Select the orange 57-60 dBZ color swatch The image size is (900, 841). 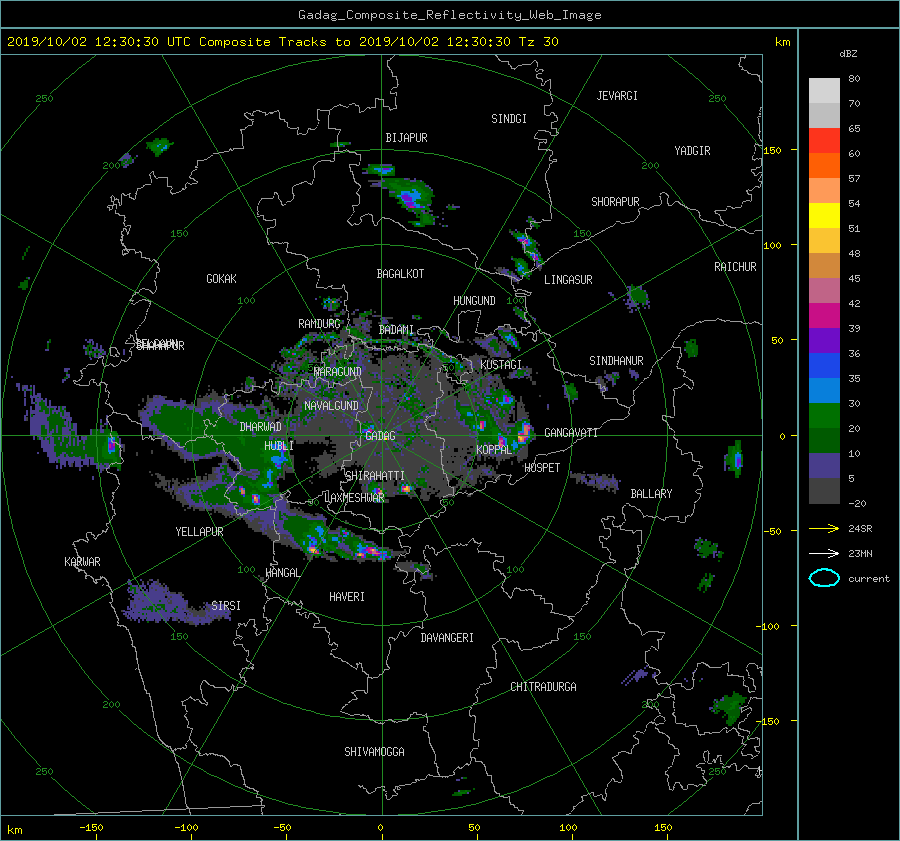point(824,165)
